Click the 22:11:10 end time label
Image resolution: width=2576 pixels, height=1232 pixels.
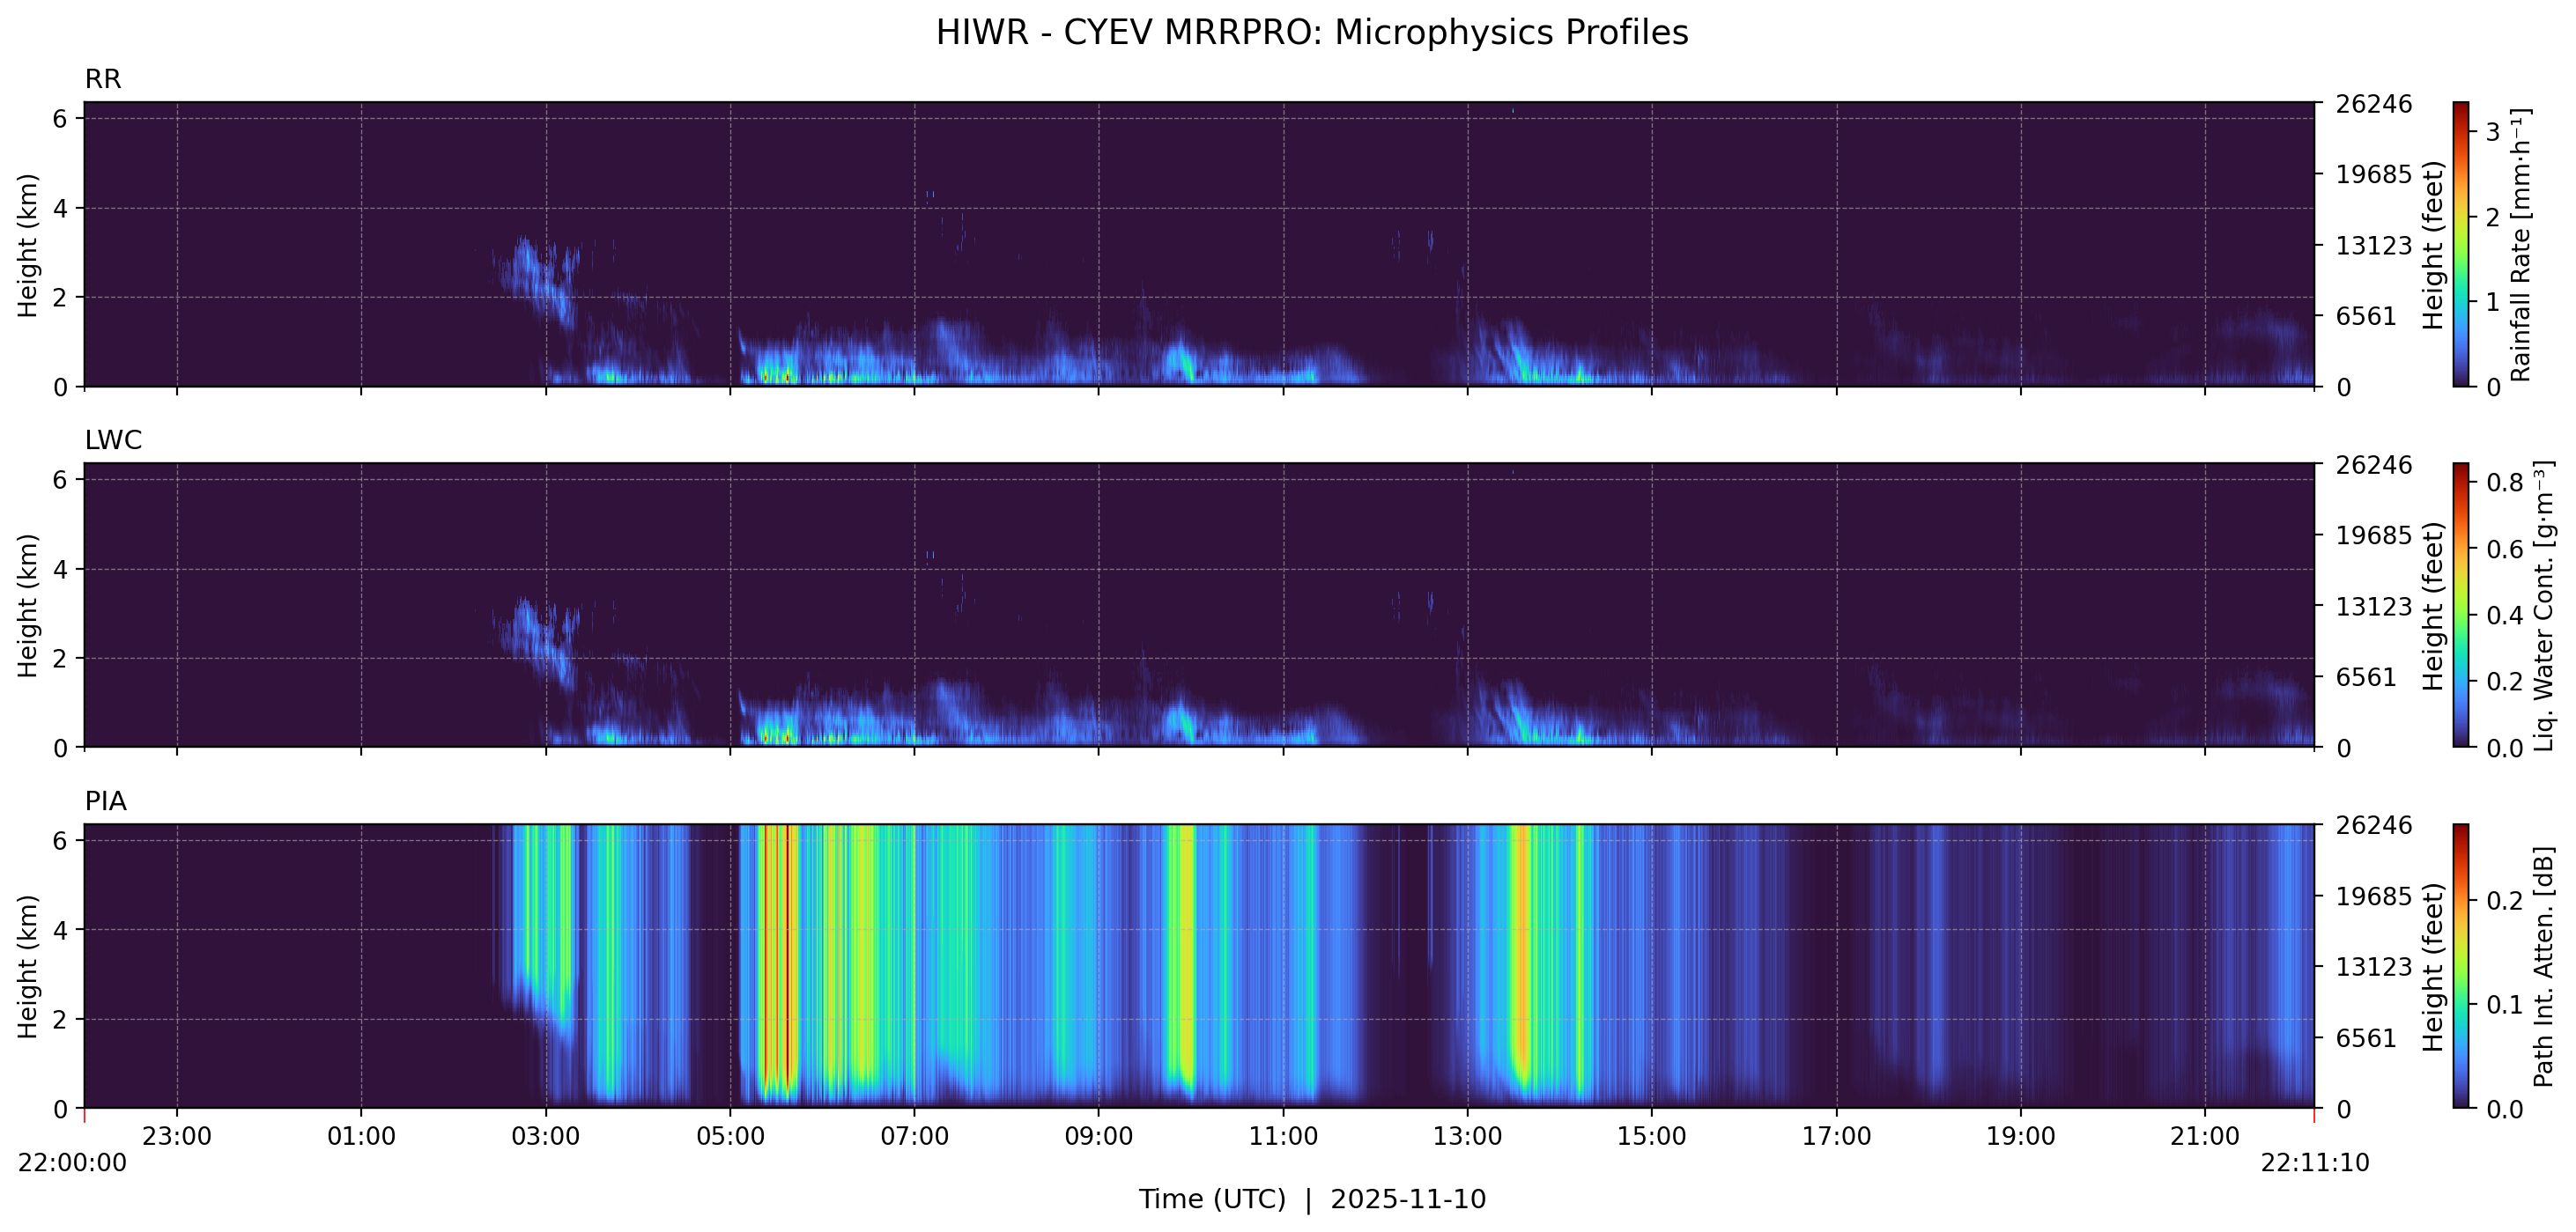tap(2314, 1163)
